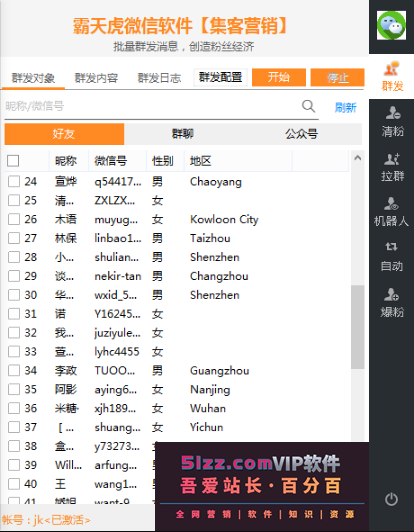The height and width of the screenshot is (532, 414).
Task: Check the box for row 40 王
Action: click(x=14, y=484)
